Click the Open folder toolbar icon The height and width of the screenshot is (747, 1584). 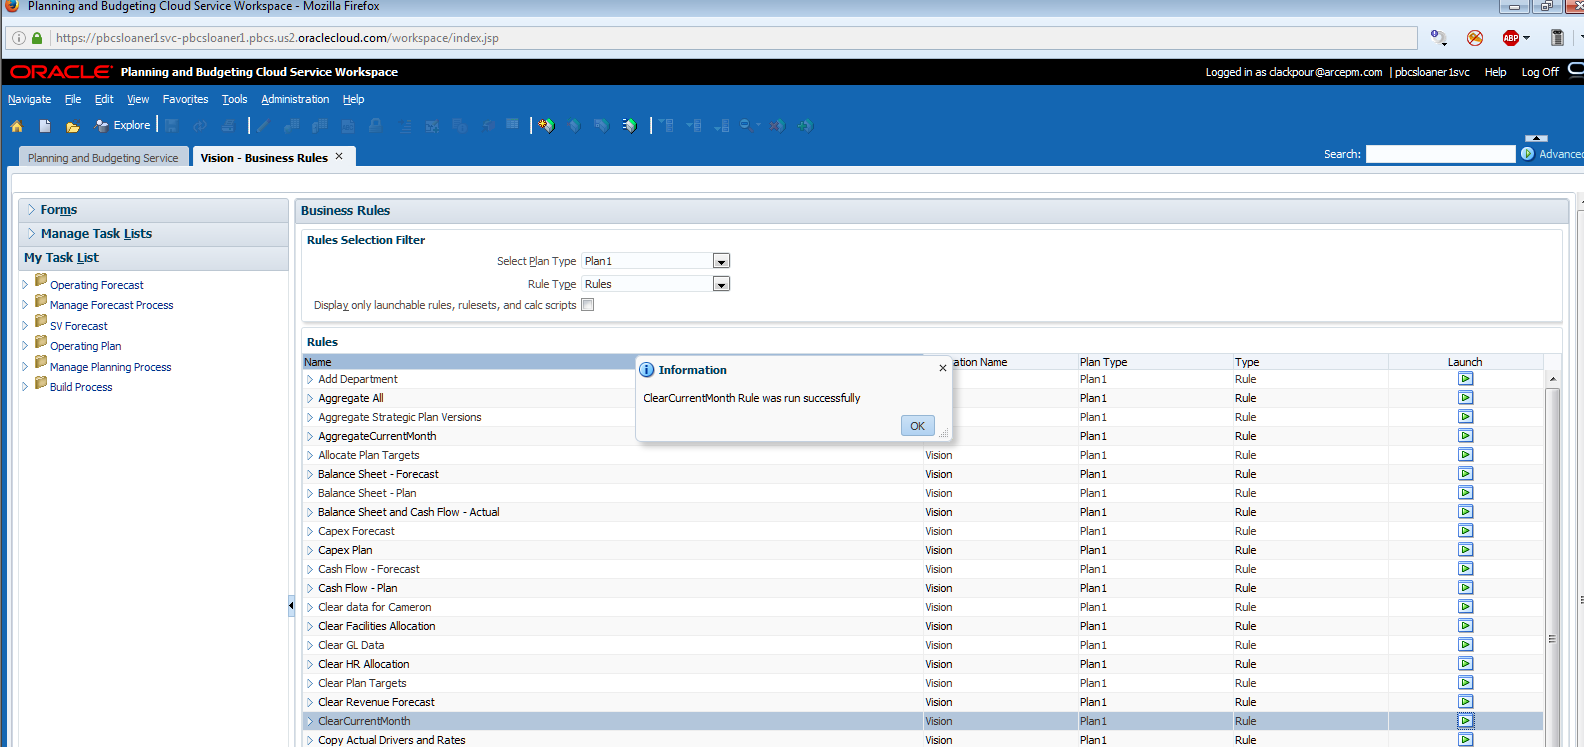(x=72, y=126)
